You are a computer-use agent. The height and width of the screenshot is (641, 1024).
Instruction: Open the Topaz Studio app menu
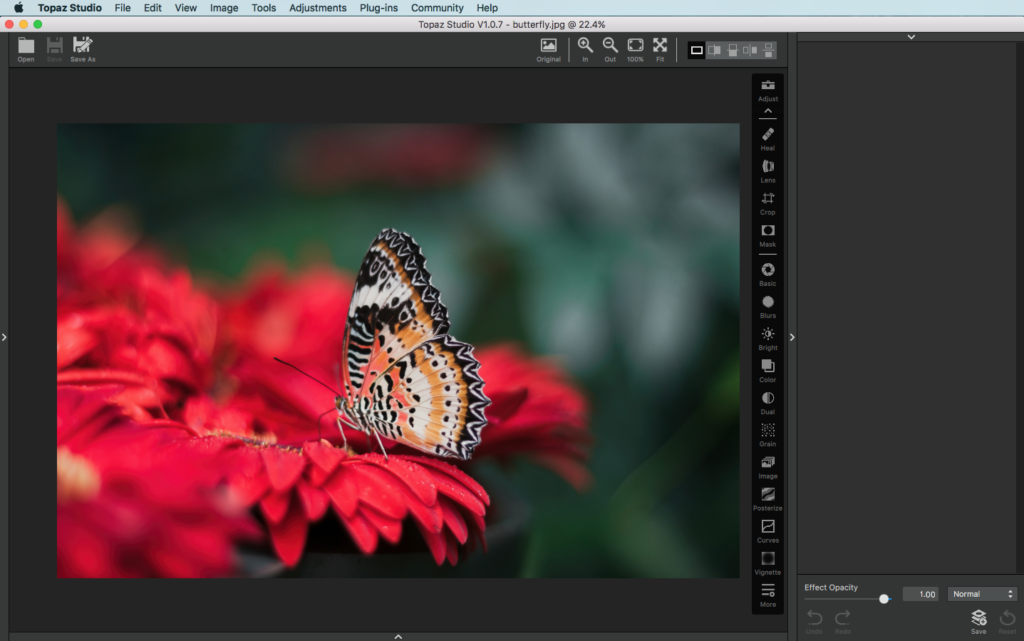[x=69, y=8]
